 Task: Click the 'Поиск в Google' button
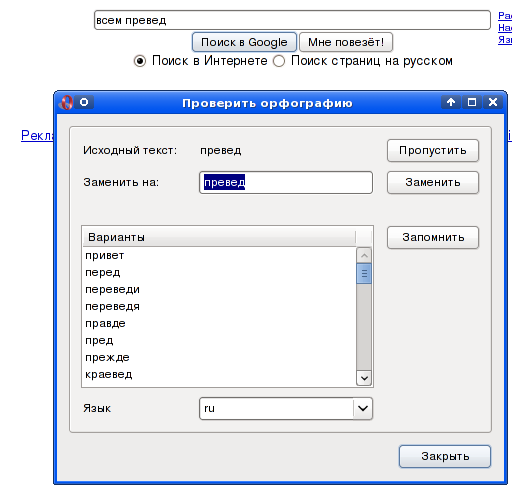click(x=244, y=42)
